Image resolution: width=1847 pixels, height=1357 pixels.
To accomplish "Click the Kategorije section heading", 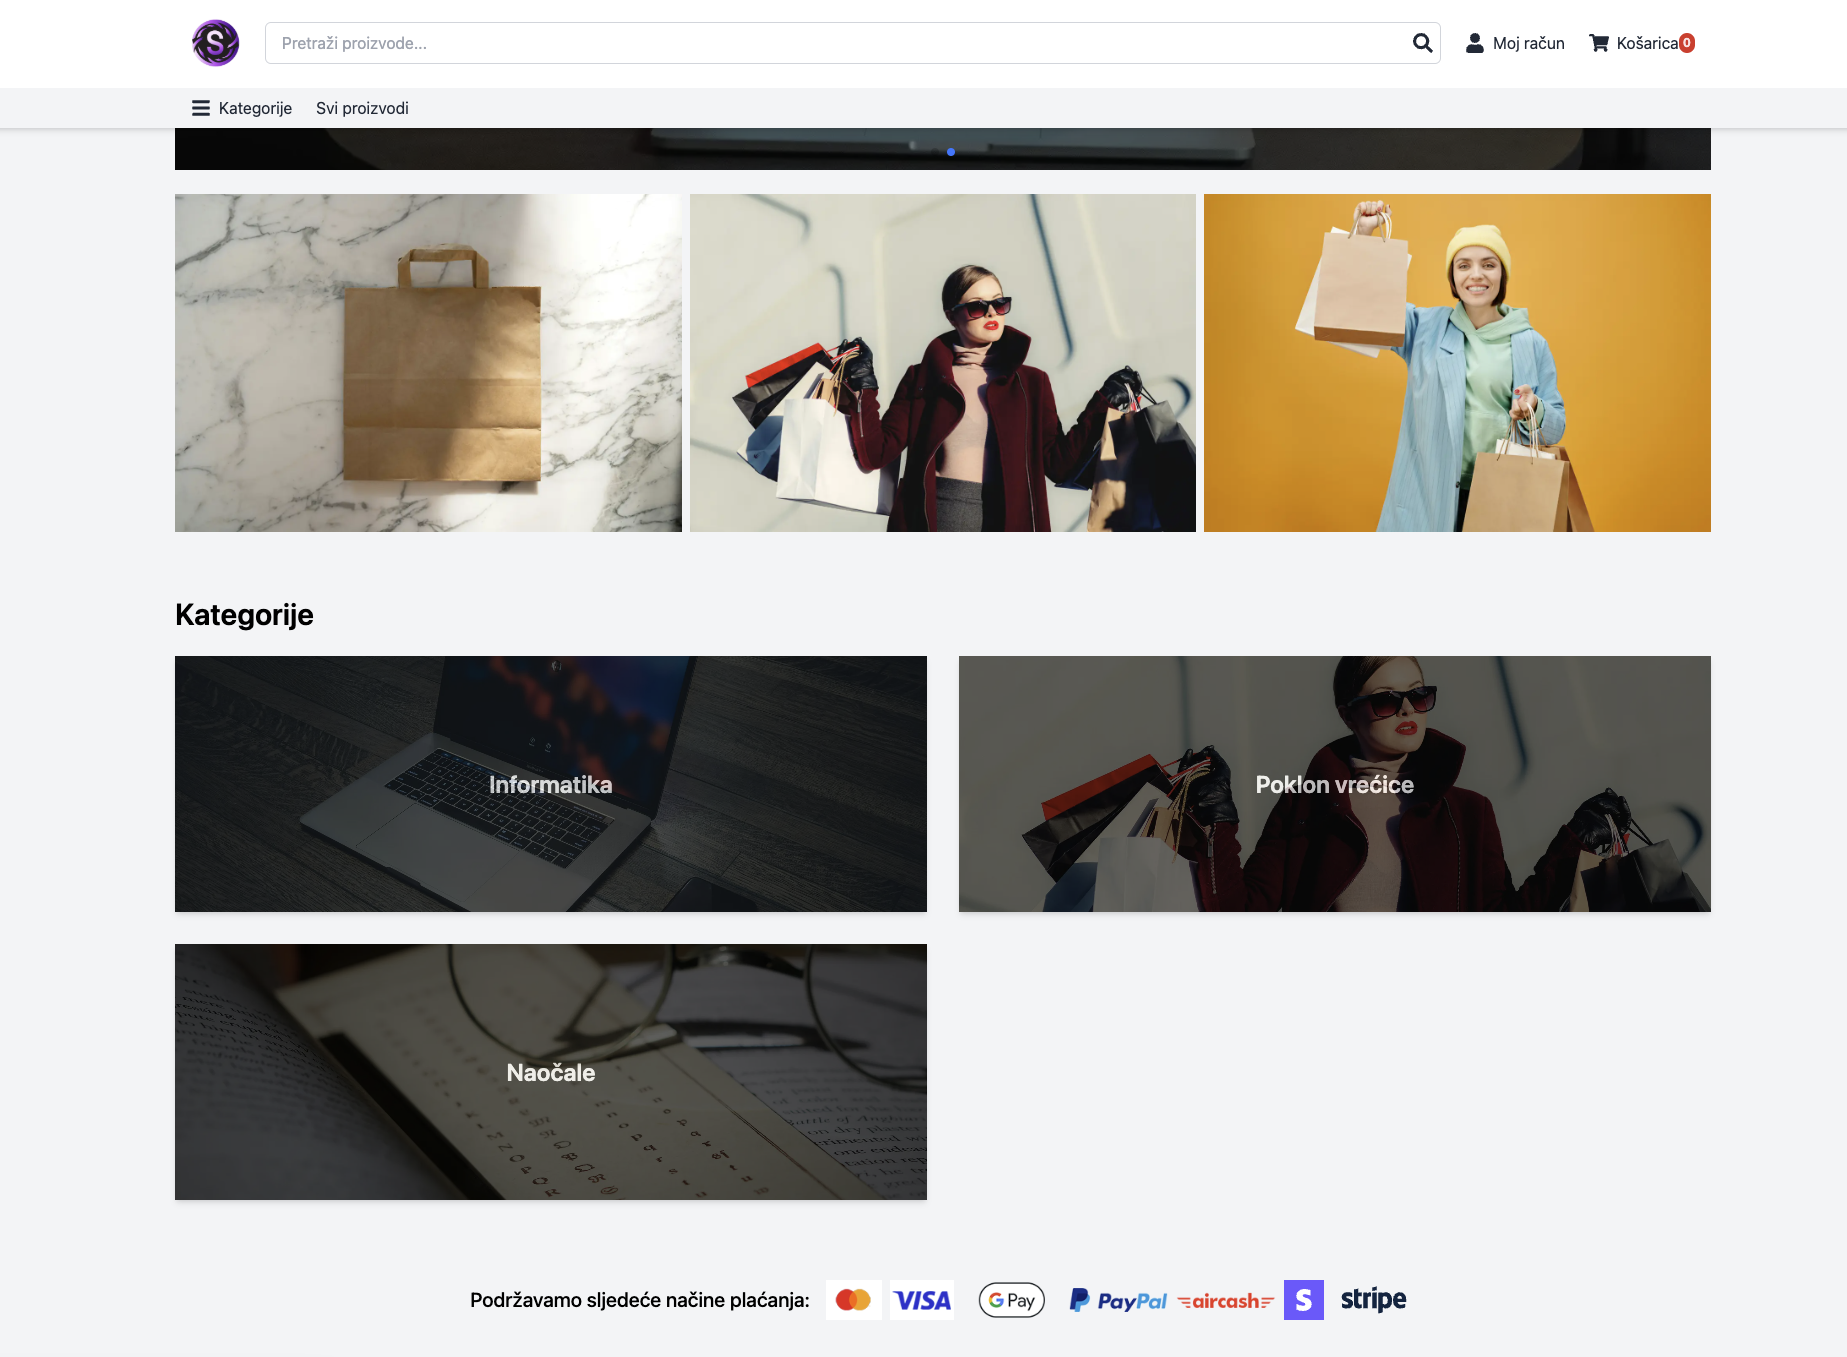I will click(244, 614).
